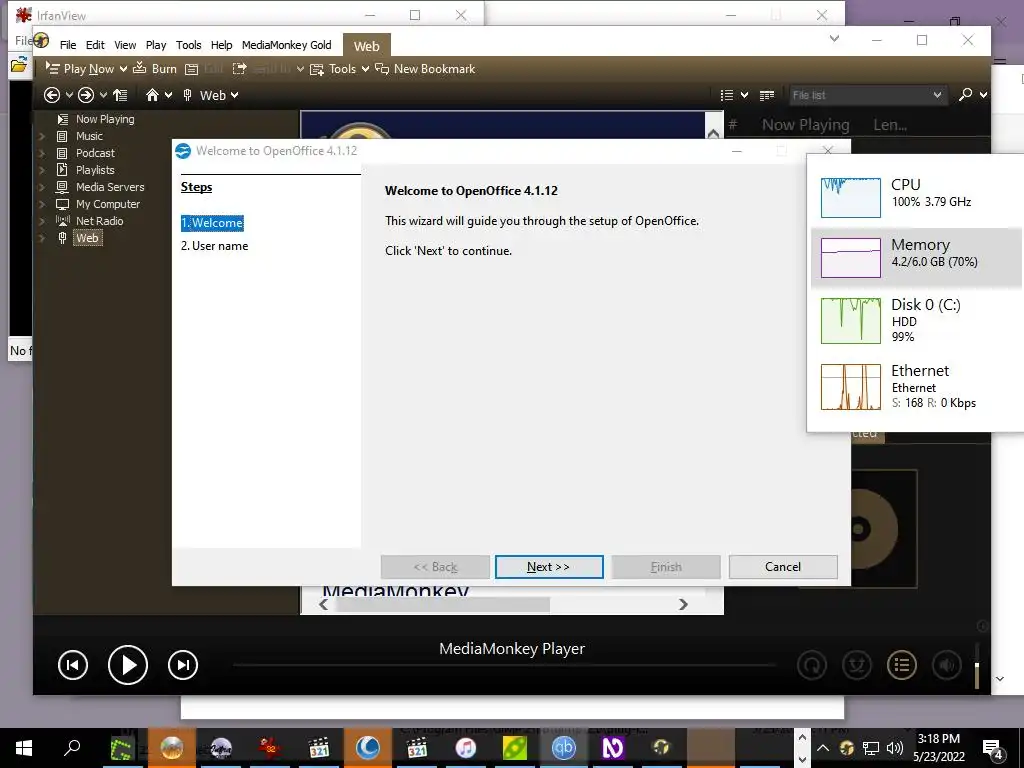The image size is (1024, 768).
Task: Click the Burn toolbar button
Action: [x=155, y=69]
